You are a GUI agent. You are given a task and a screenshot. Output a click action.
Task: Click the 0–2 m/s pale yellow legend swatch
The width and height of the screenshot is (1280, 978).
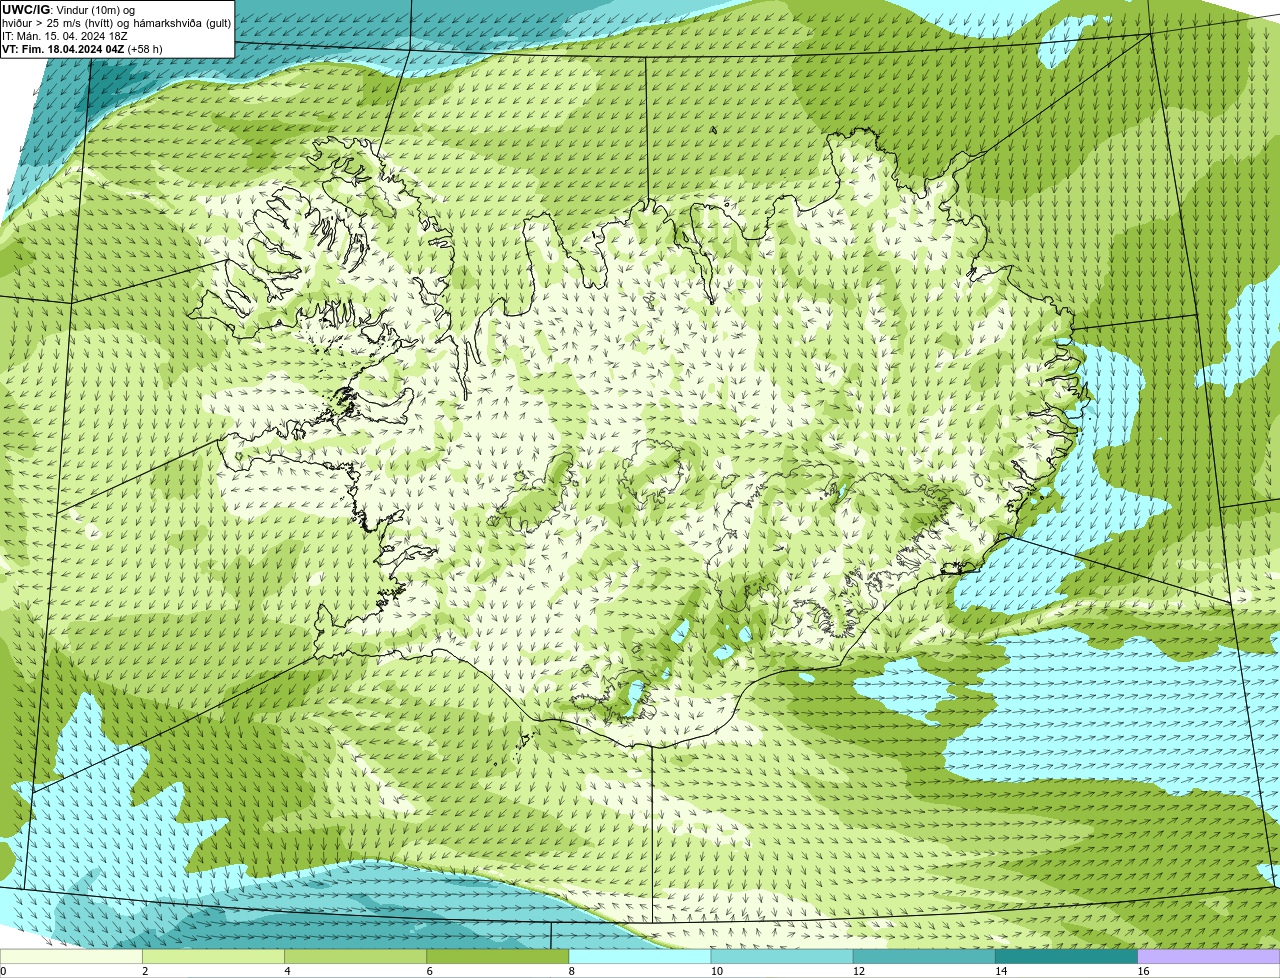coord(72,957)
